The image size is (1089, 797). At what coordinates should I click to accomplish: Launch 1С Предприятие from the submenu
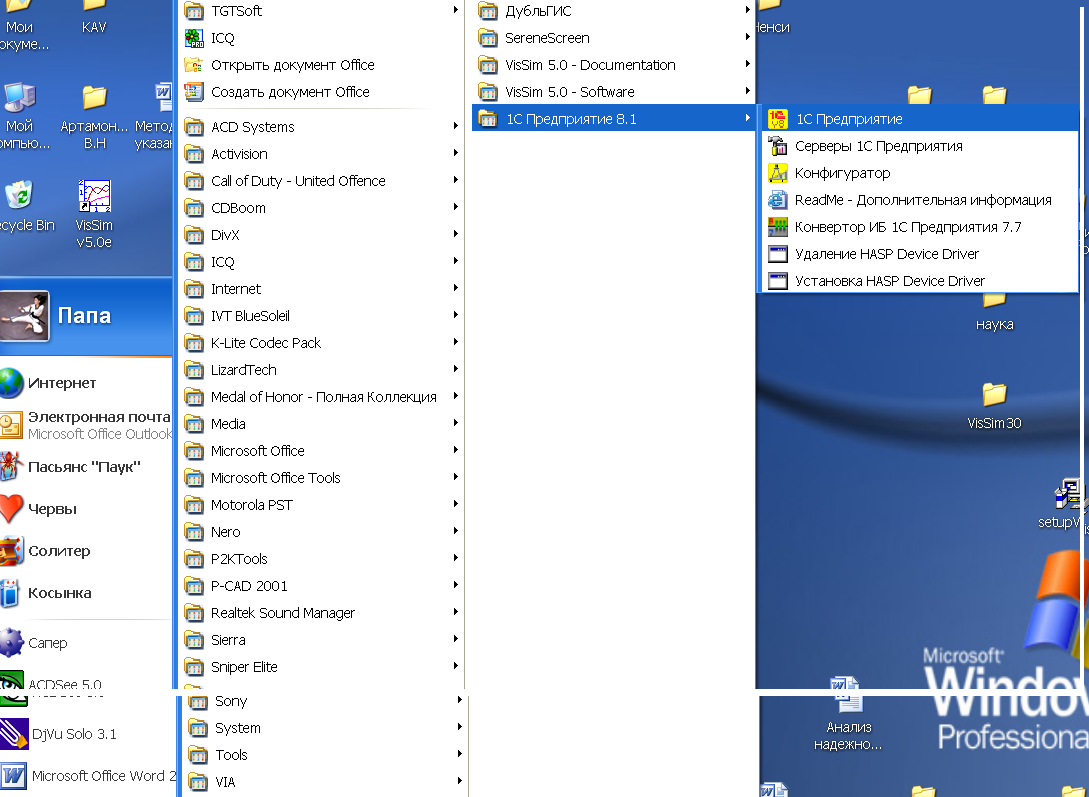(x=920, y=119)
